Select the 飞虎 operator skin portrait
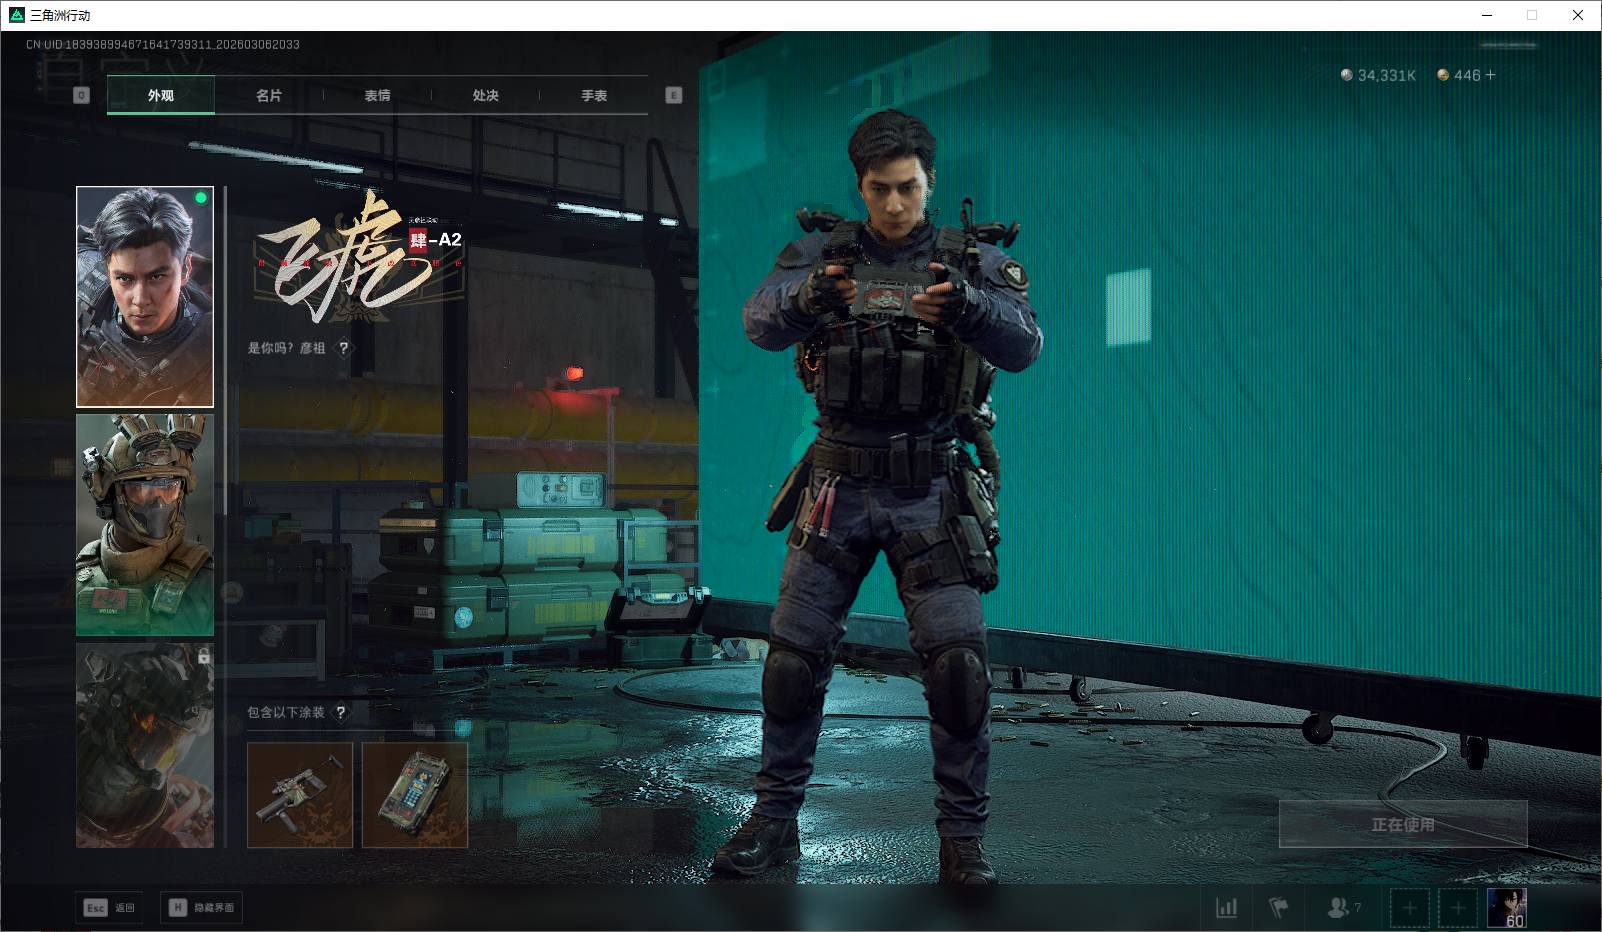 tap(145, 297)
